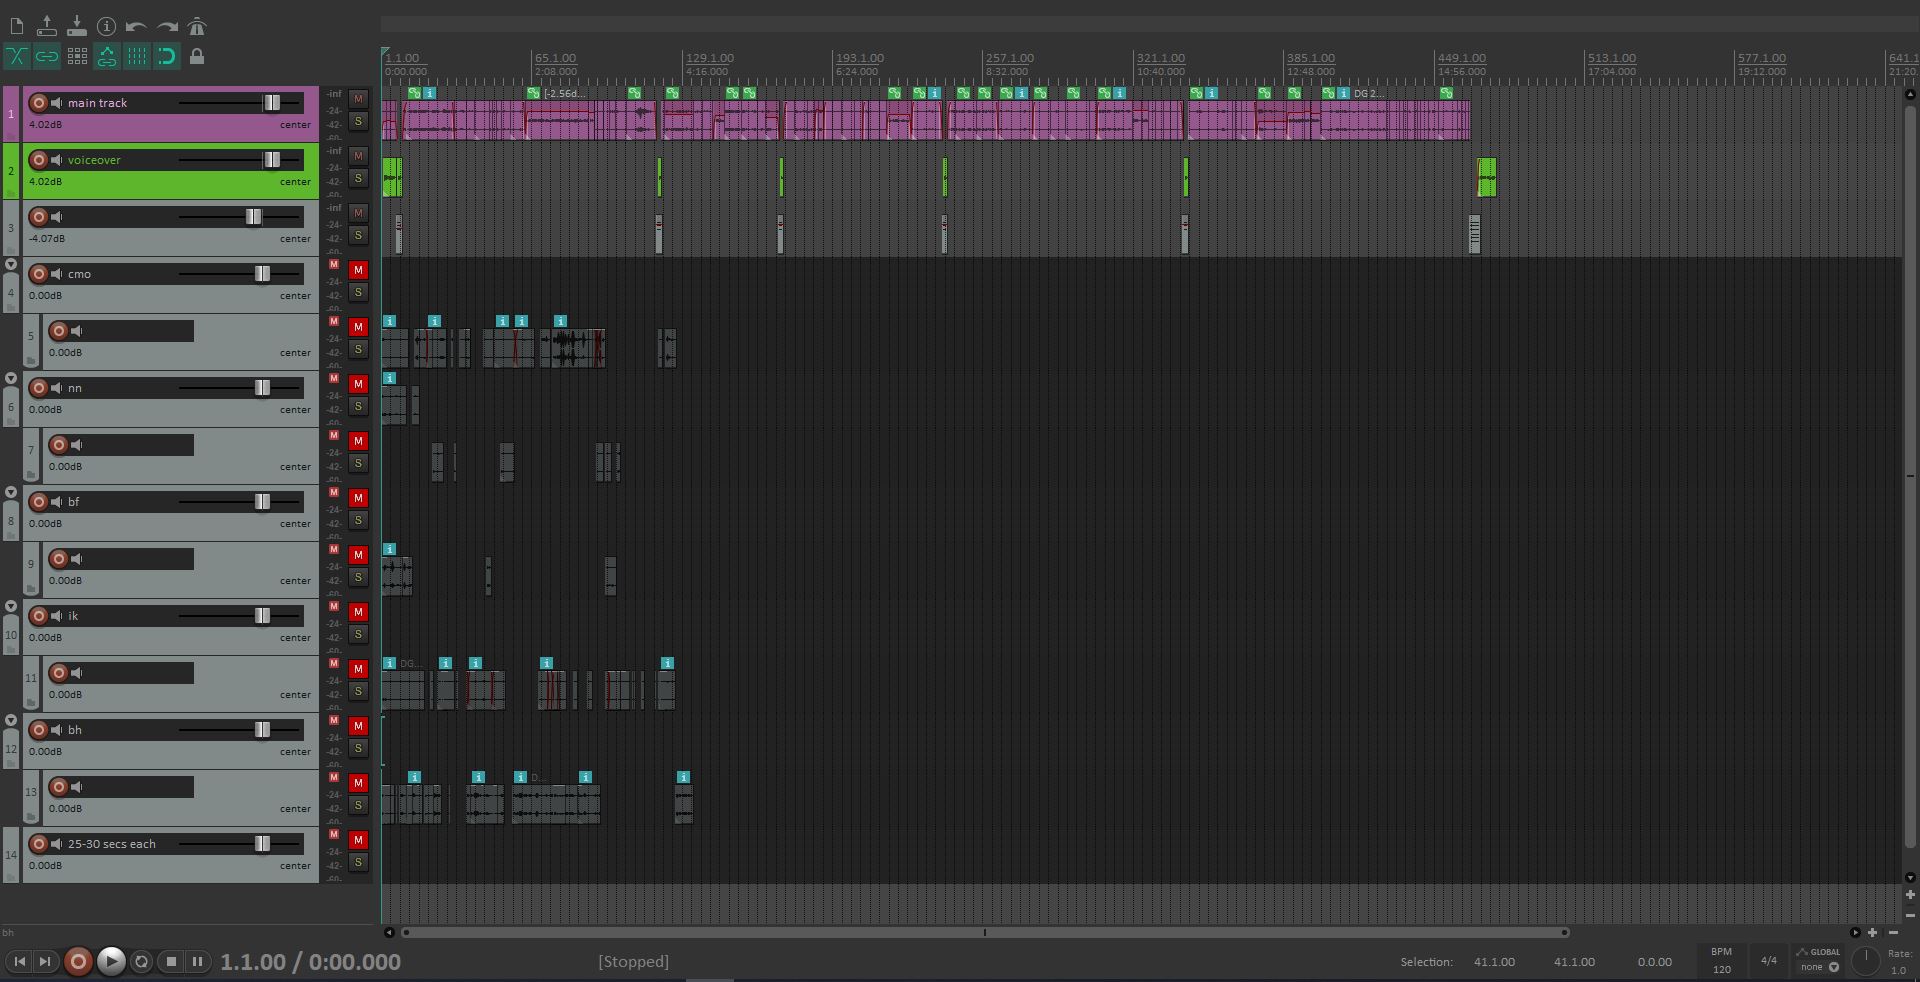
Task: Go to start of project
Action: [19, 962]
